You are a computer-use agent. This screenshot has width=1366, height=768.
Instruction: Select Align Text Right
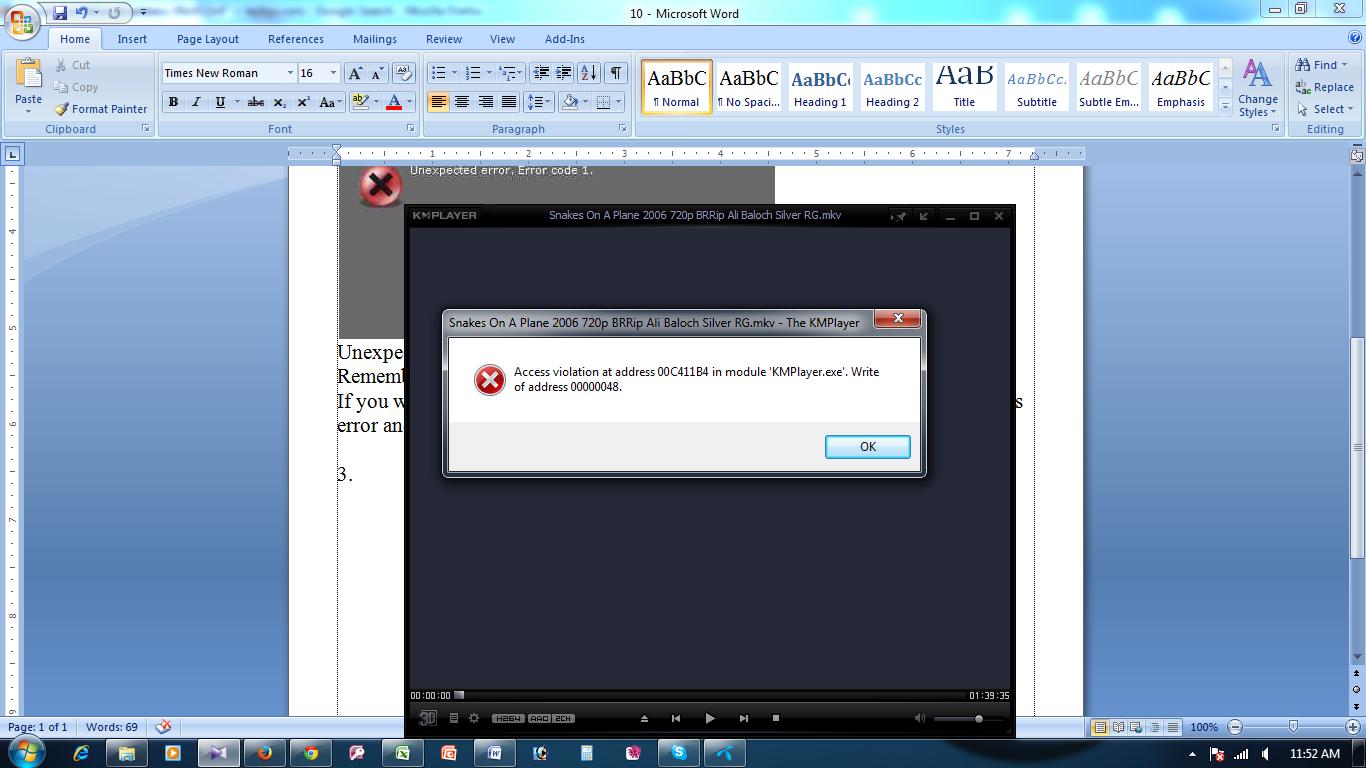click(486, 102)
